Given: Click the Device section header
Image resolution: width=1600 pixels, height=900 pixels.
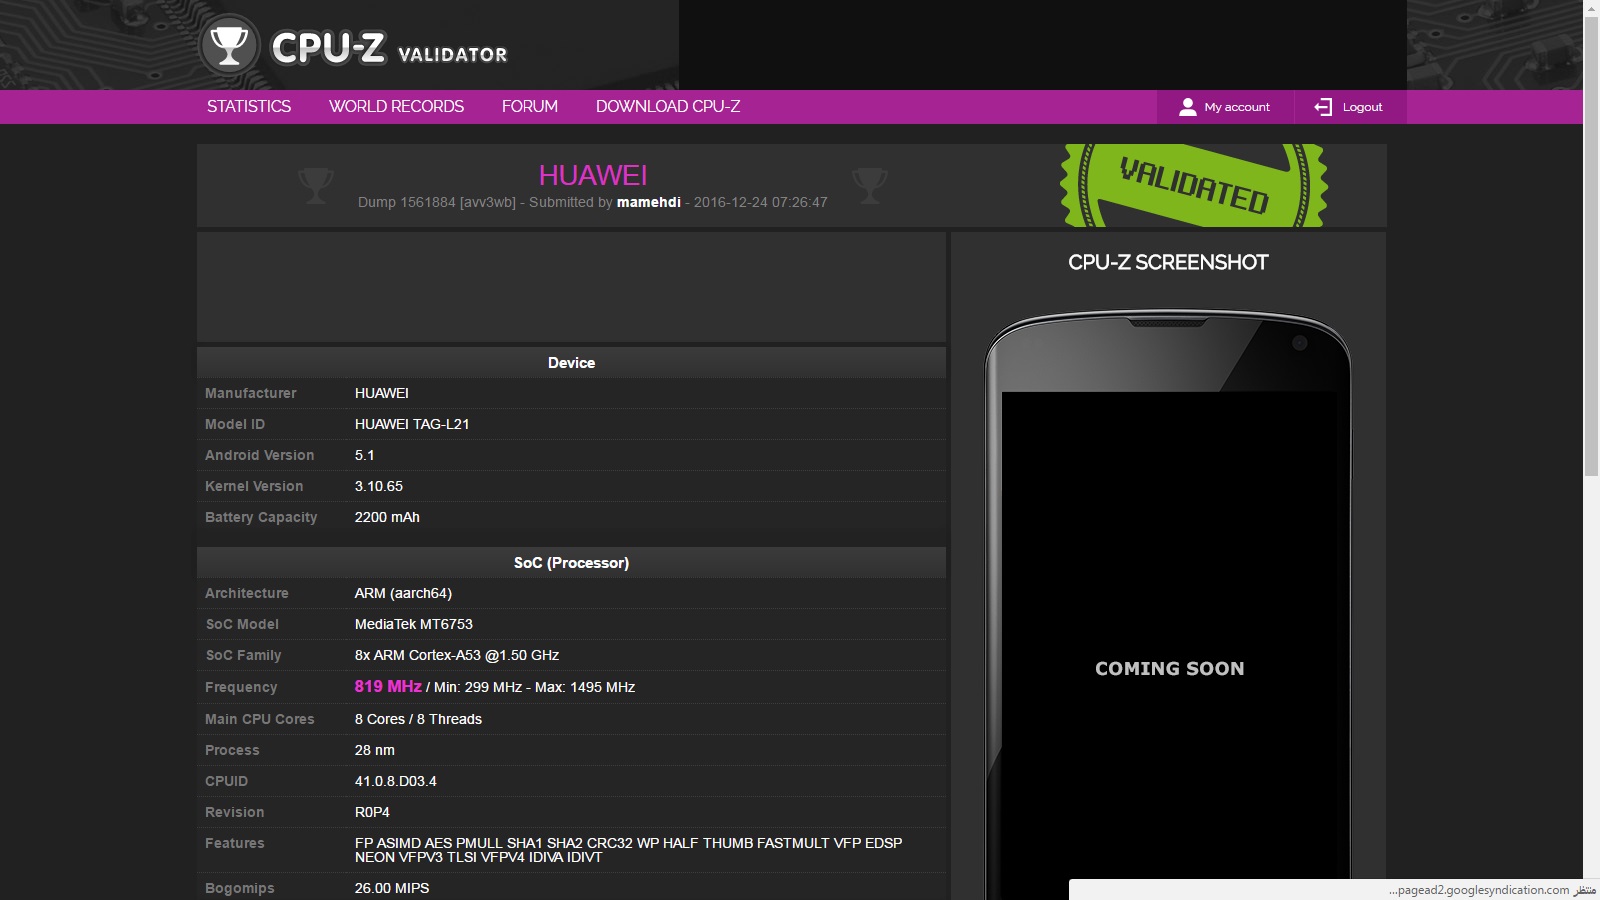Looking at the screenshot, I should coord(571,363).
